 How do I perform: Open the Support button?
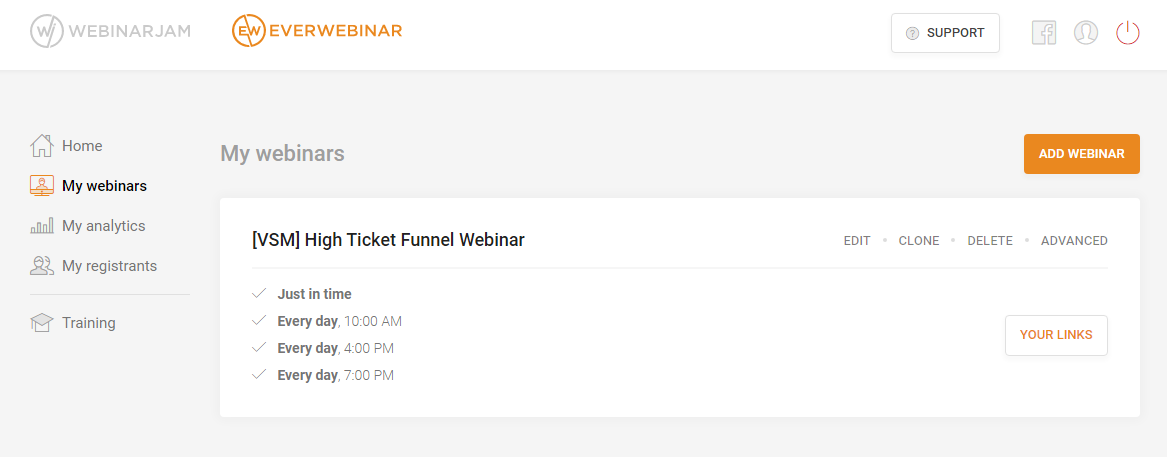pyautogui.click(x=945, y=33)
